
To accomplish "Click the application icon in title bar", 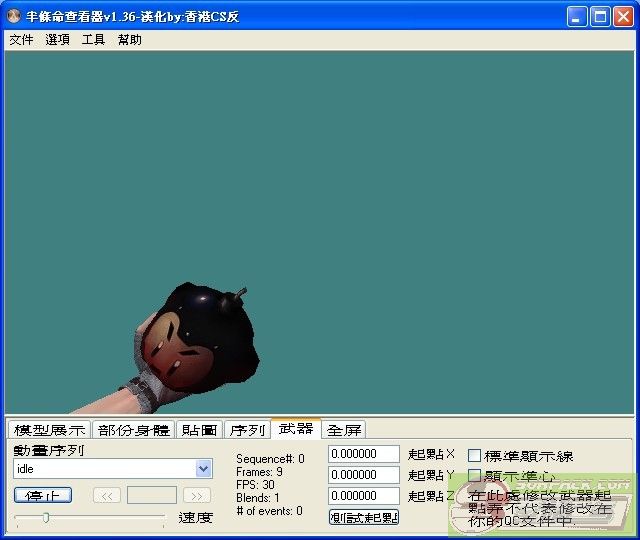I will pos(14,17).
